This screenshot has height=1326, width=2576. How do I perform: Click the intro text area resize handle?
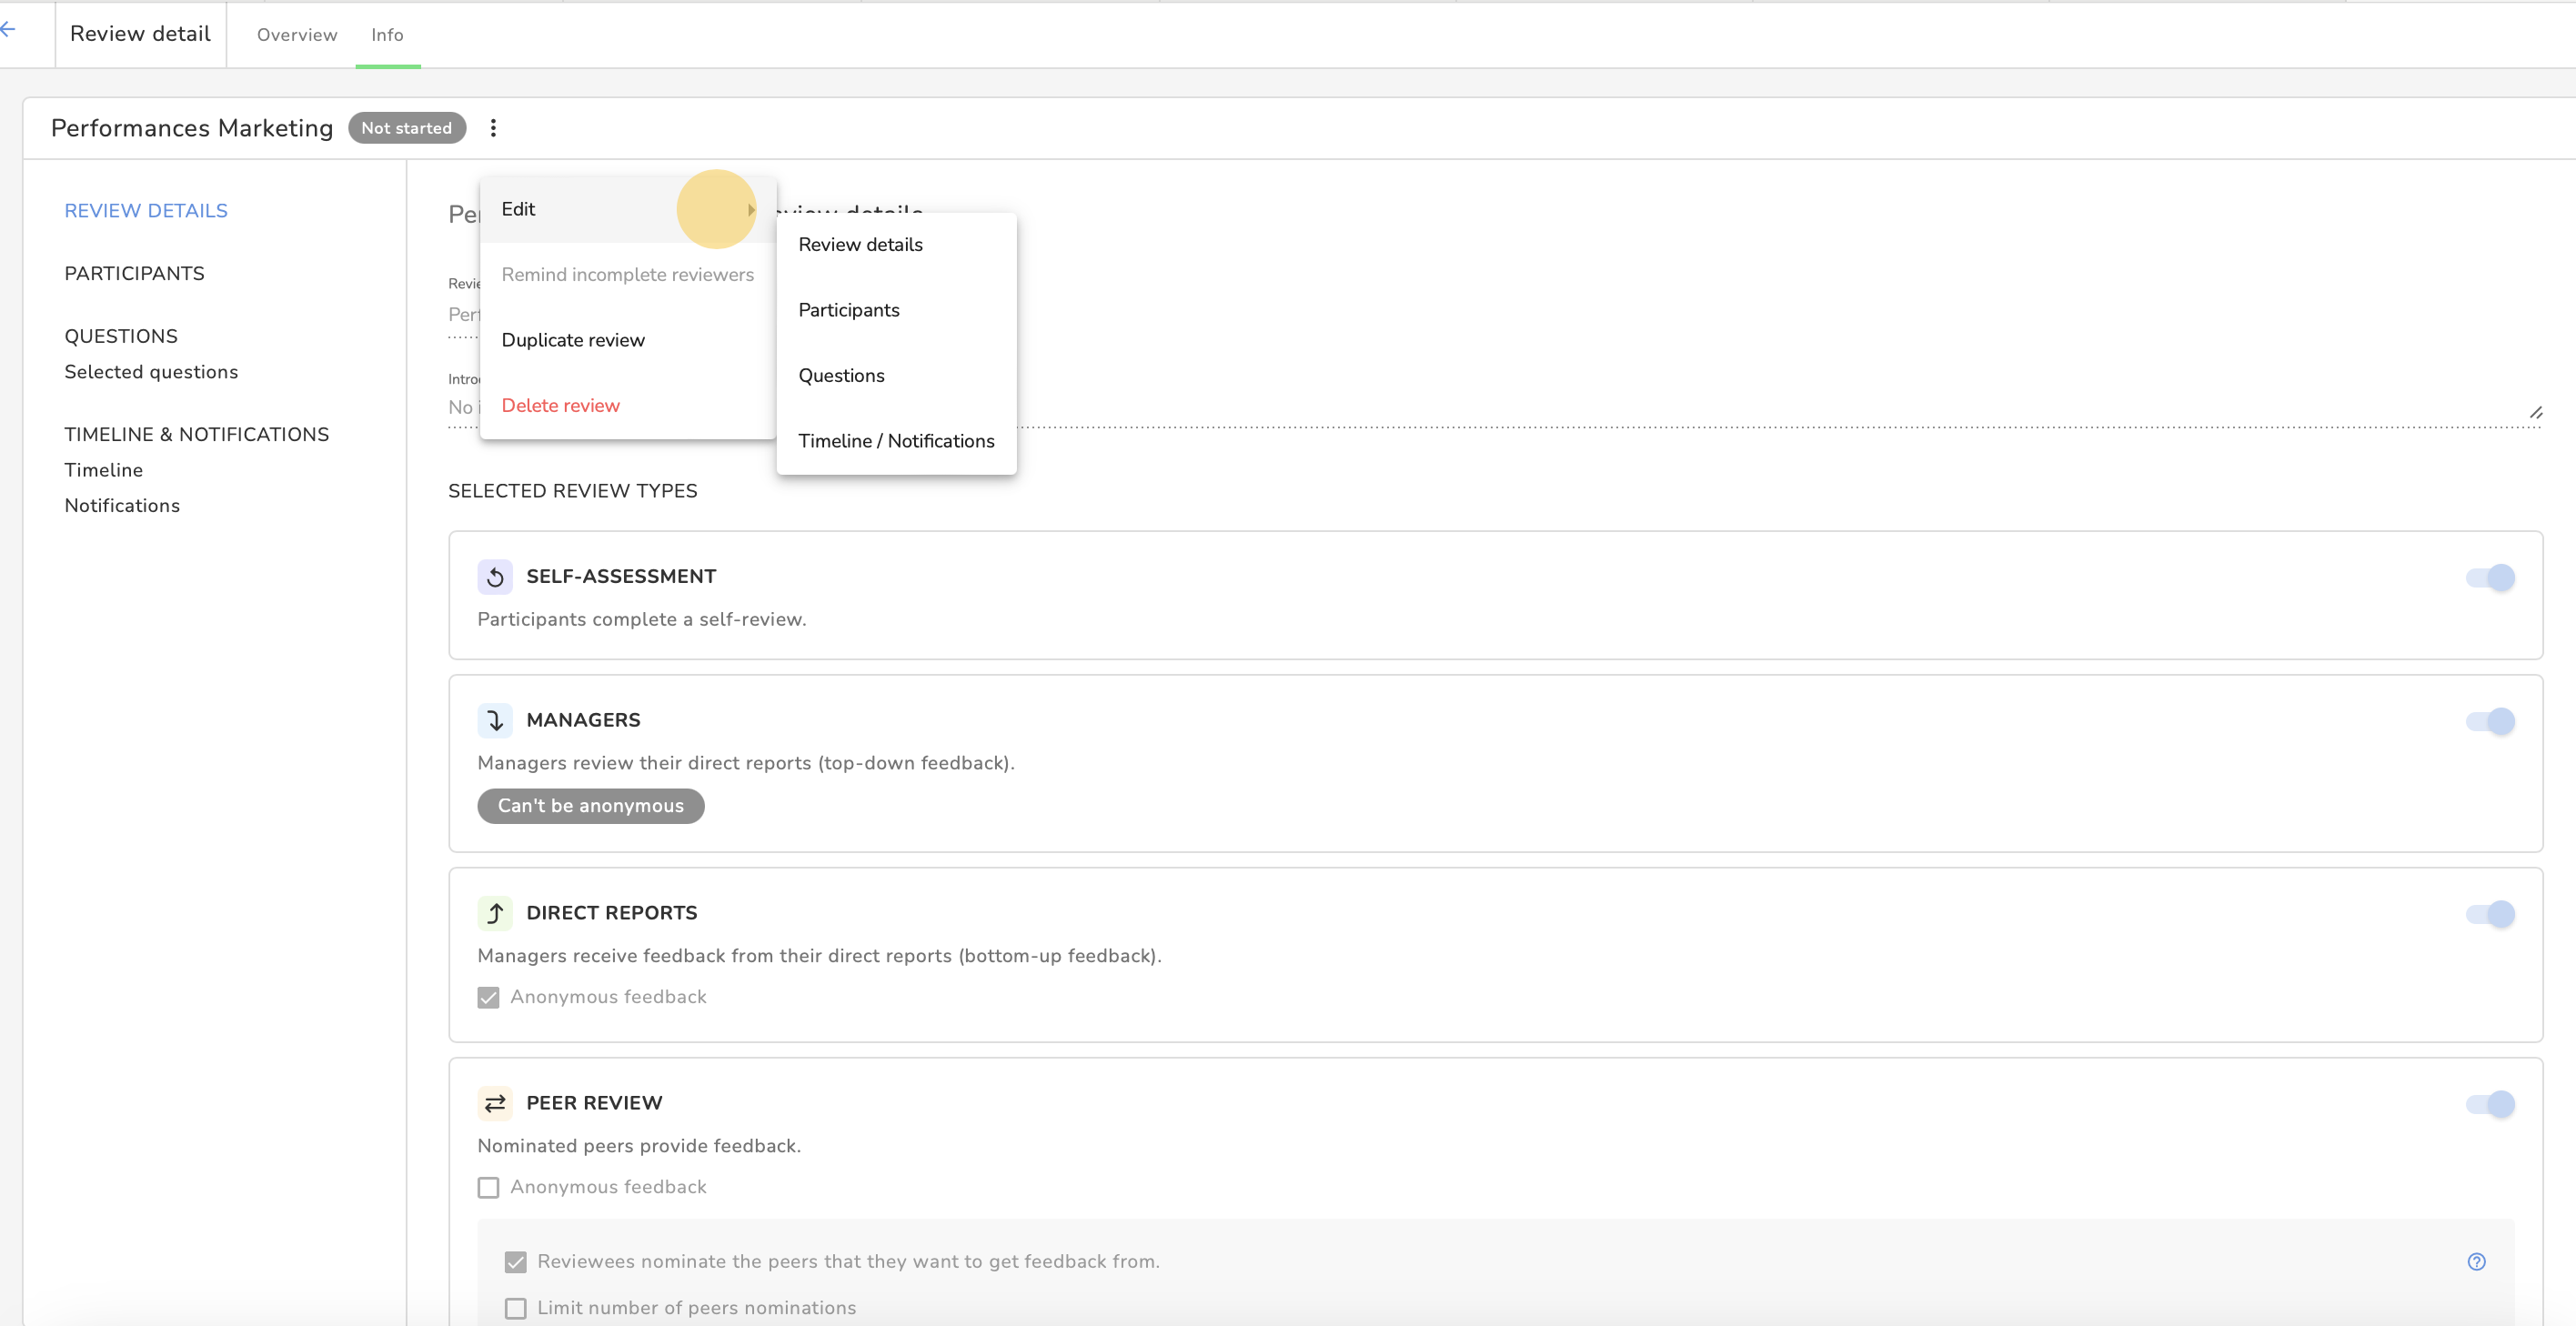[x=2536, y=413]
